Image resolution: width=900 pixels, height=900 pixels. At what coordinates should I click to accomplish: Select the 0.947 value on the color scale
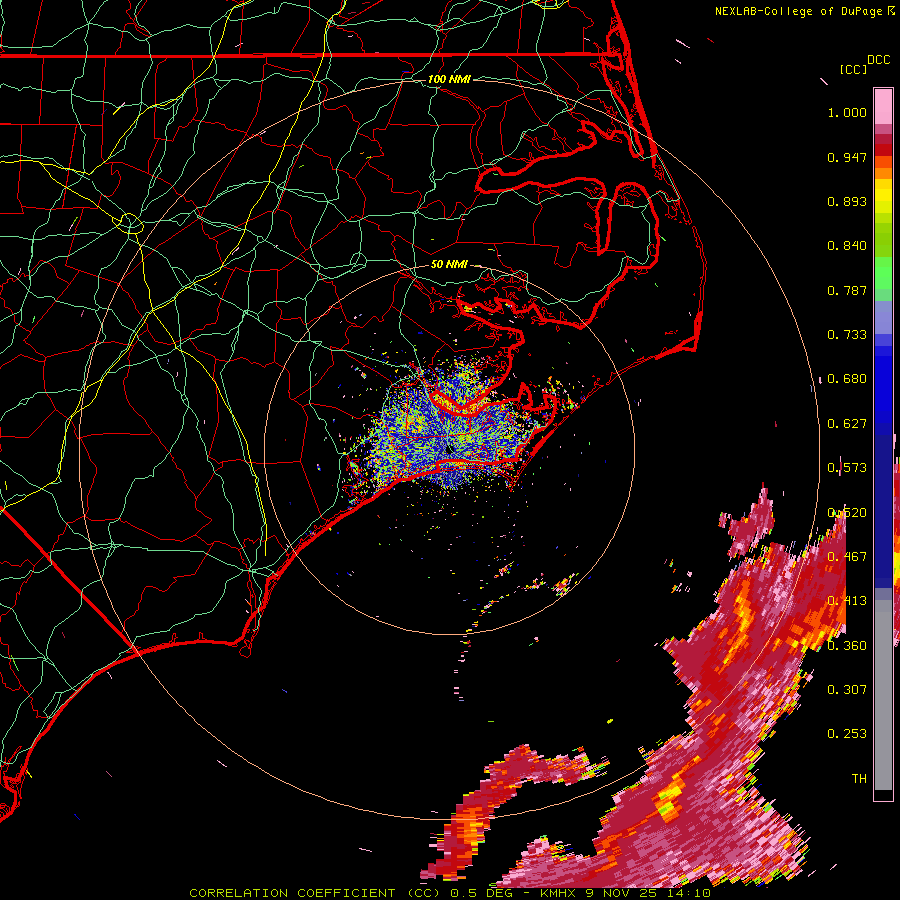(x=847, y=157)
